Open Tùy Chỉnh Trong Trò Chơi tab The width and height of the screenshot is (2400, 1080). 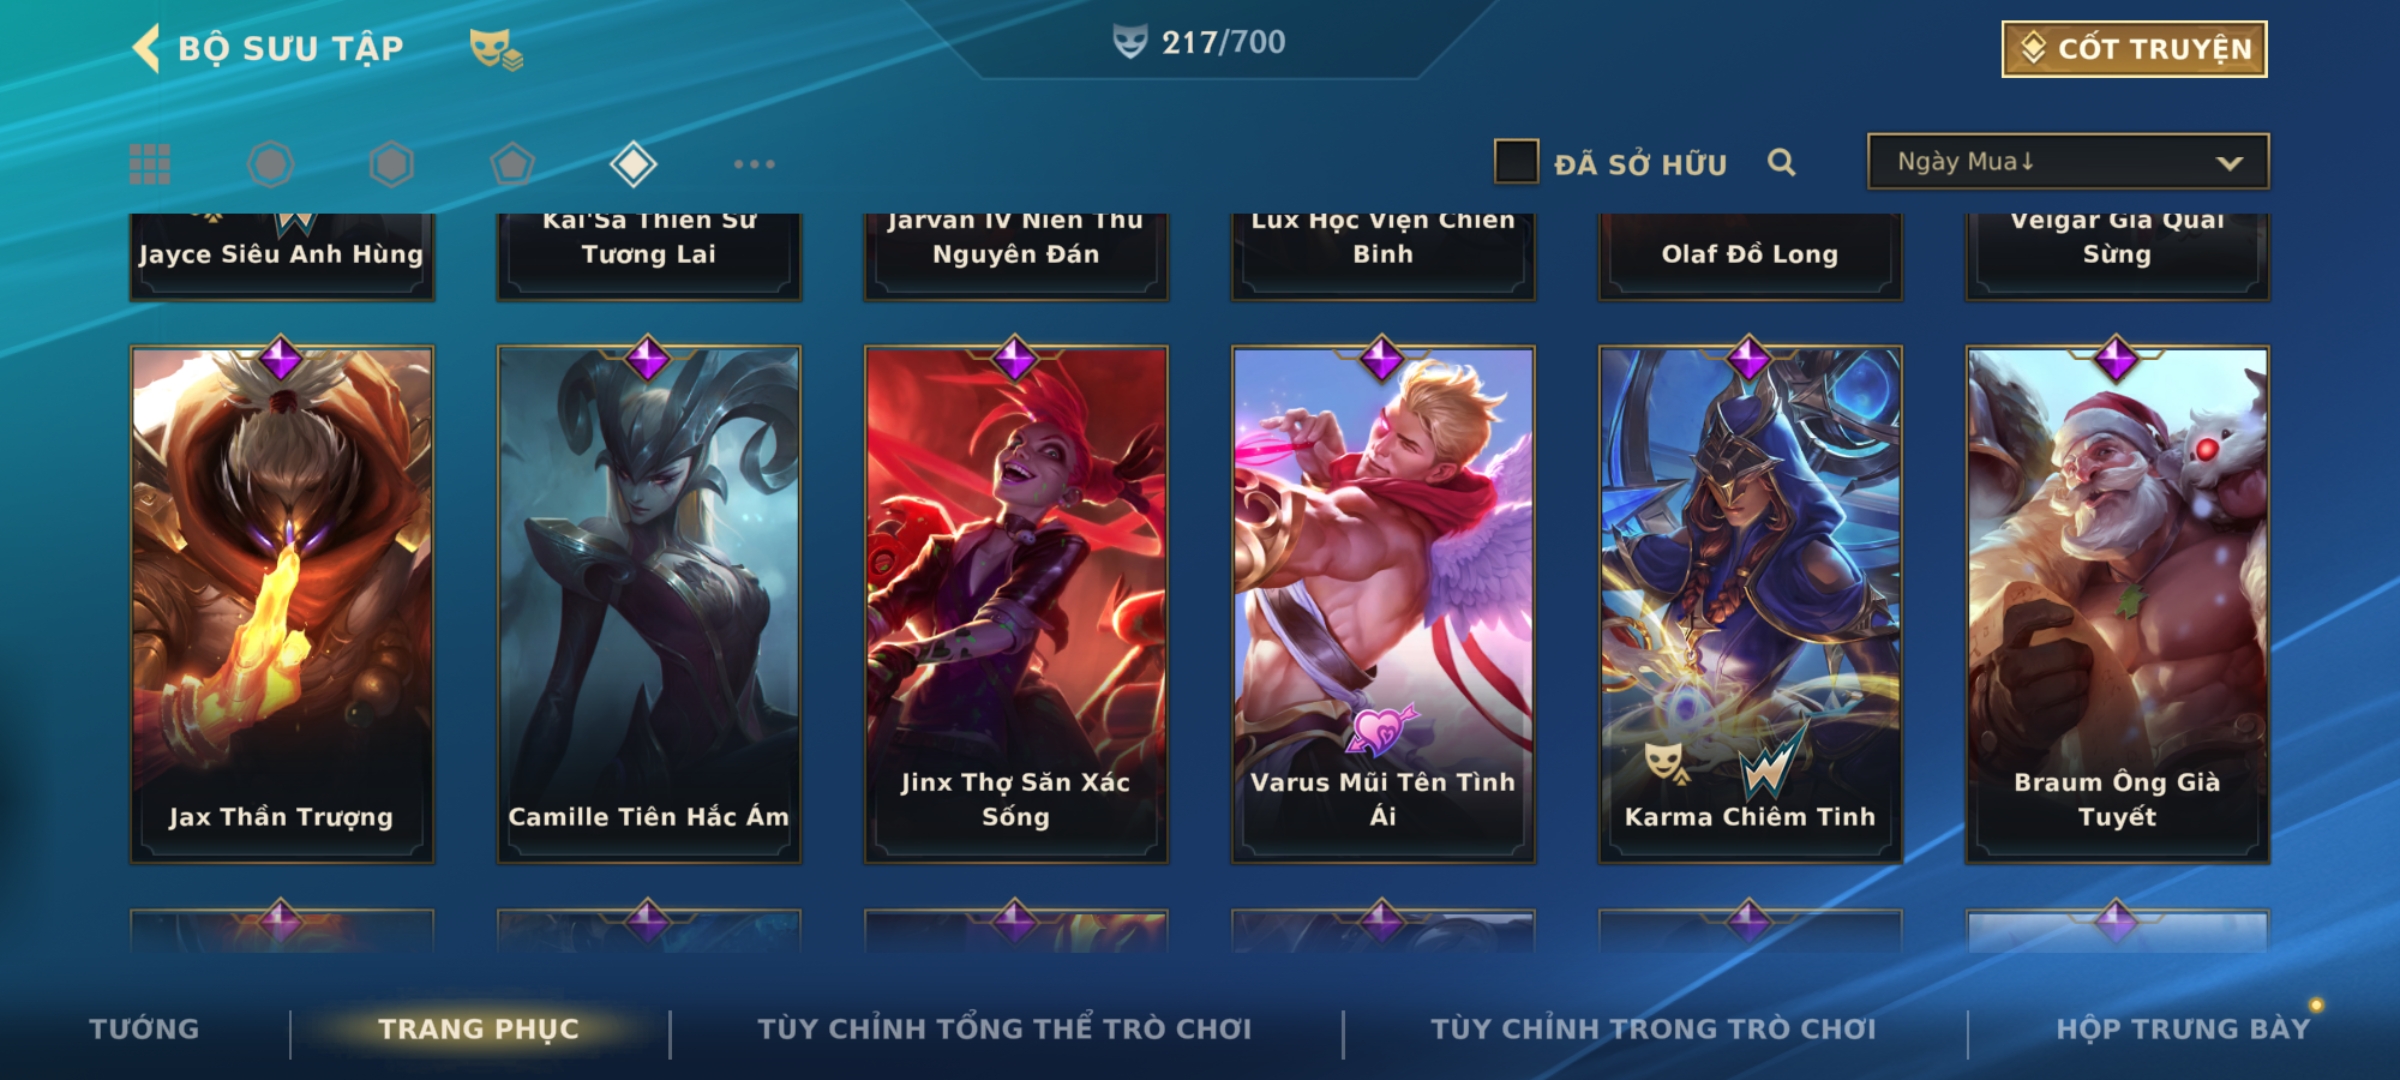point(1653,1029)
